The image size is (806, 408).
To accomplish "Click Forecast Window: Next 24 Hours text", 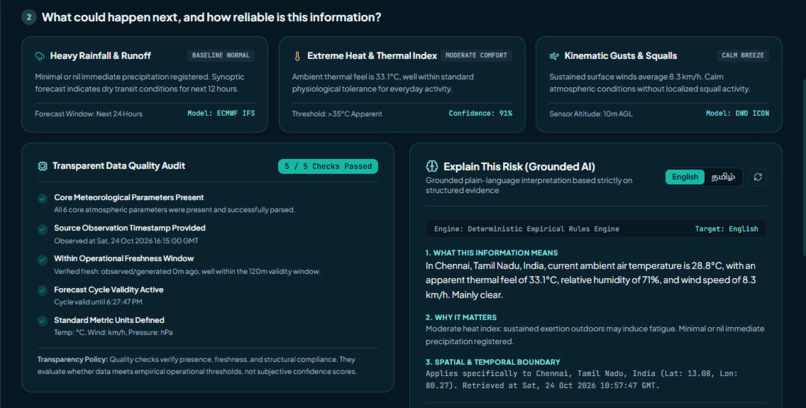I will coord(88,114).
